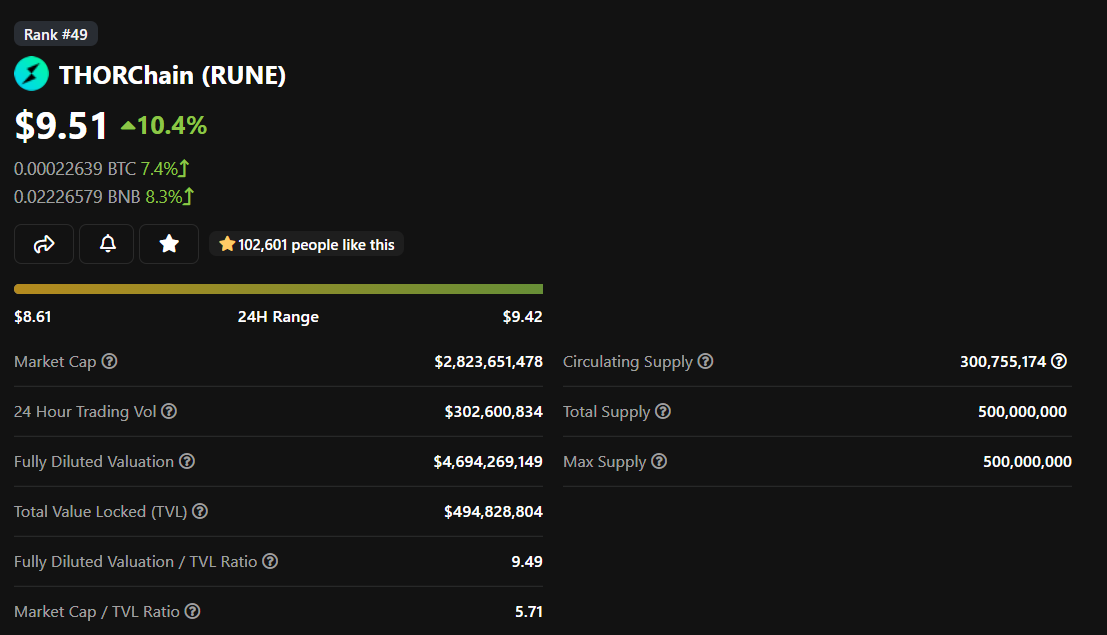Click Total Value Locked (TVL) help icon
The image size is (1107, 635).
click(200, 511)
